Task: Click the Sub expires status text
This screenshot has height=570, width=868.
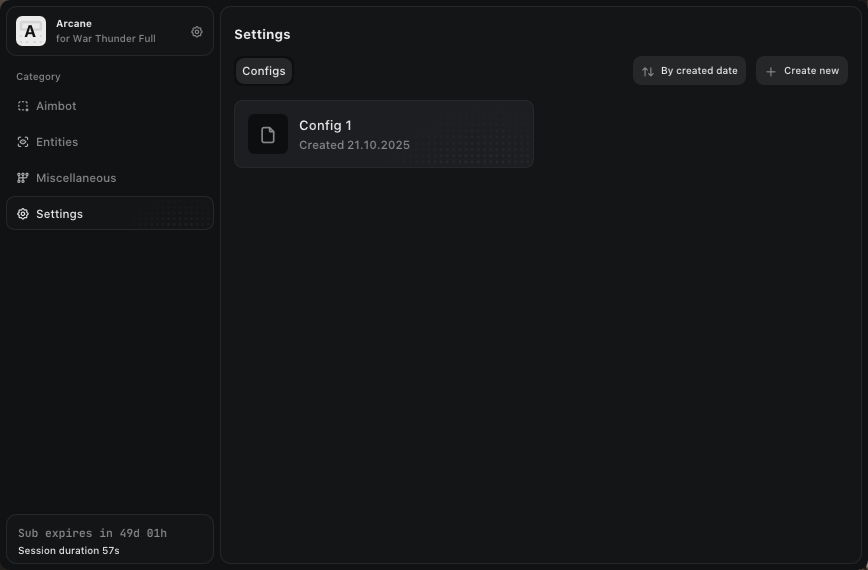Action: click(x=92, y=533)
